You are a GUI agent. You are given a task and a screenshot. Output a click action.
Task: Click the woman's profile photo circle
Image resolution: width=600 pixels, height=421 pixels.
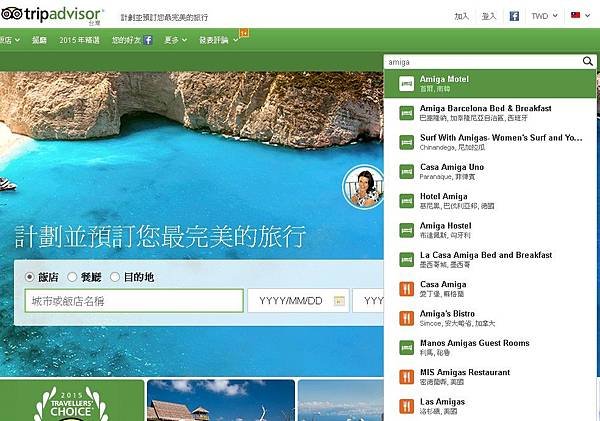[x=363, y=188]
